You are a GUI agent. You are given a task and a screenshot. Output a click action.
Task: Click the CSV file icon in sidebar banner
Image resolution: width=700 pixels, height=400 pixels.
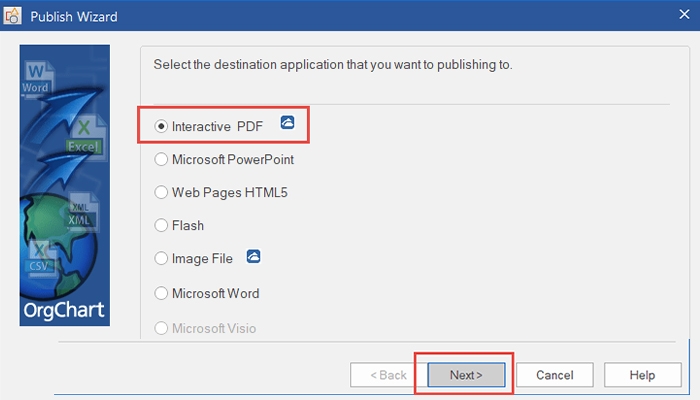pos(39,260)
